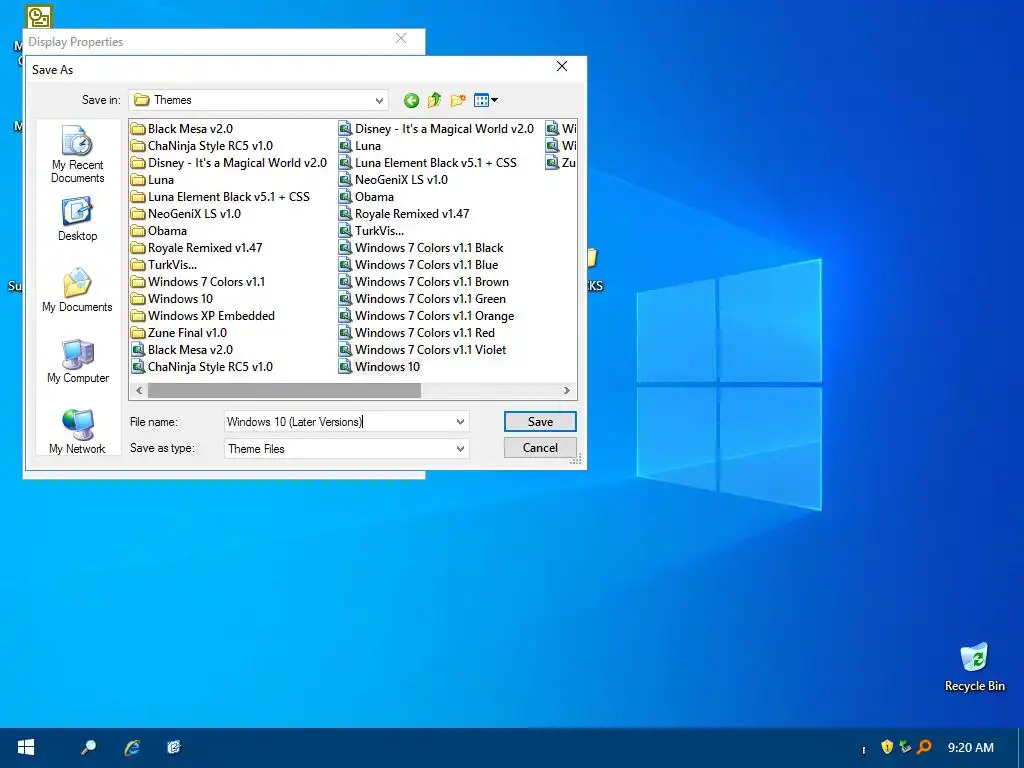1024x768 pixels.
Task: Select the Obama folder
Action: 159,231
